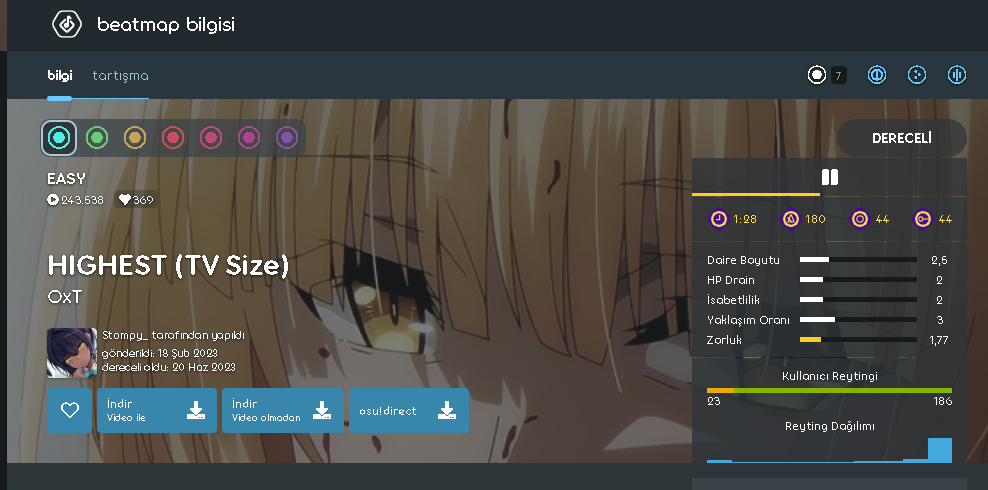The image size is (988, 490).
Task: Pause the song preview
Action: [829, 178]
